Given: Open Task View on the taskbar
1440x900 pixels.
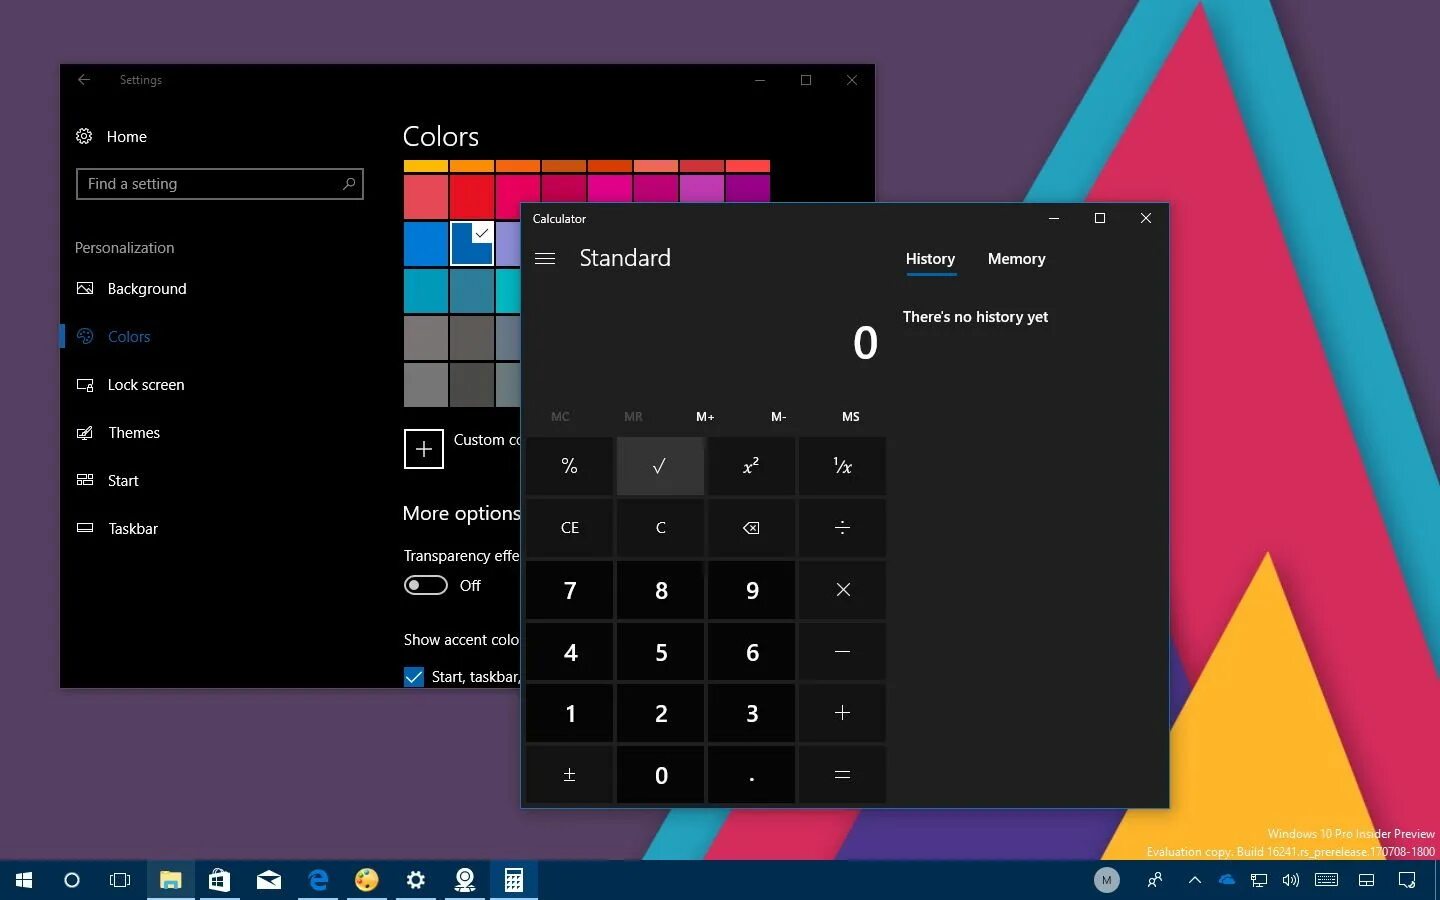Looking at the screenshot, I should pyautogui.click(x=120, y=880).
